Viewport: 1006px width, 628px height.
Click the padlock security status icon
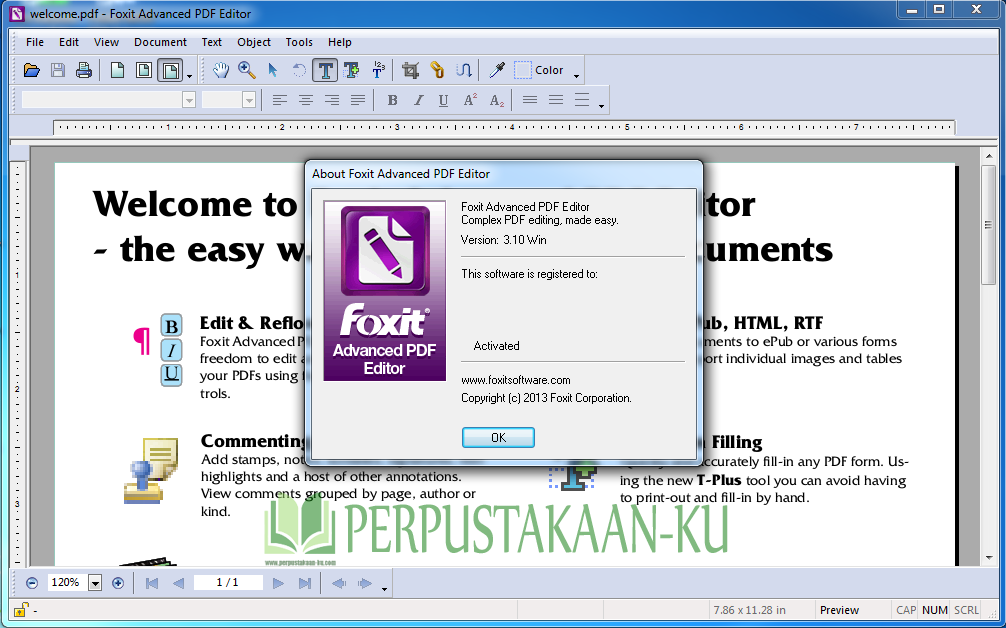point(21,610)
